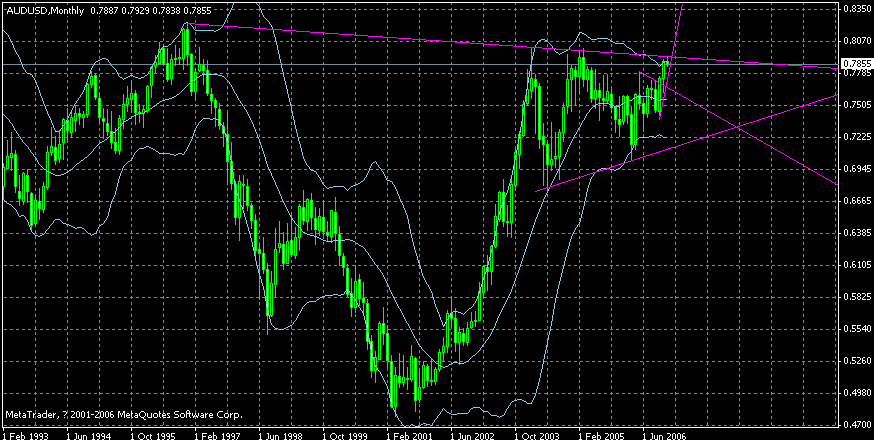Image resolution: width=874 pixels, height=440 pixels.
Task: Click the high value 0.7929 in the header
Action: tap(133, 11)
